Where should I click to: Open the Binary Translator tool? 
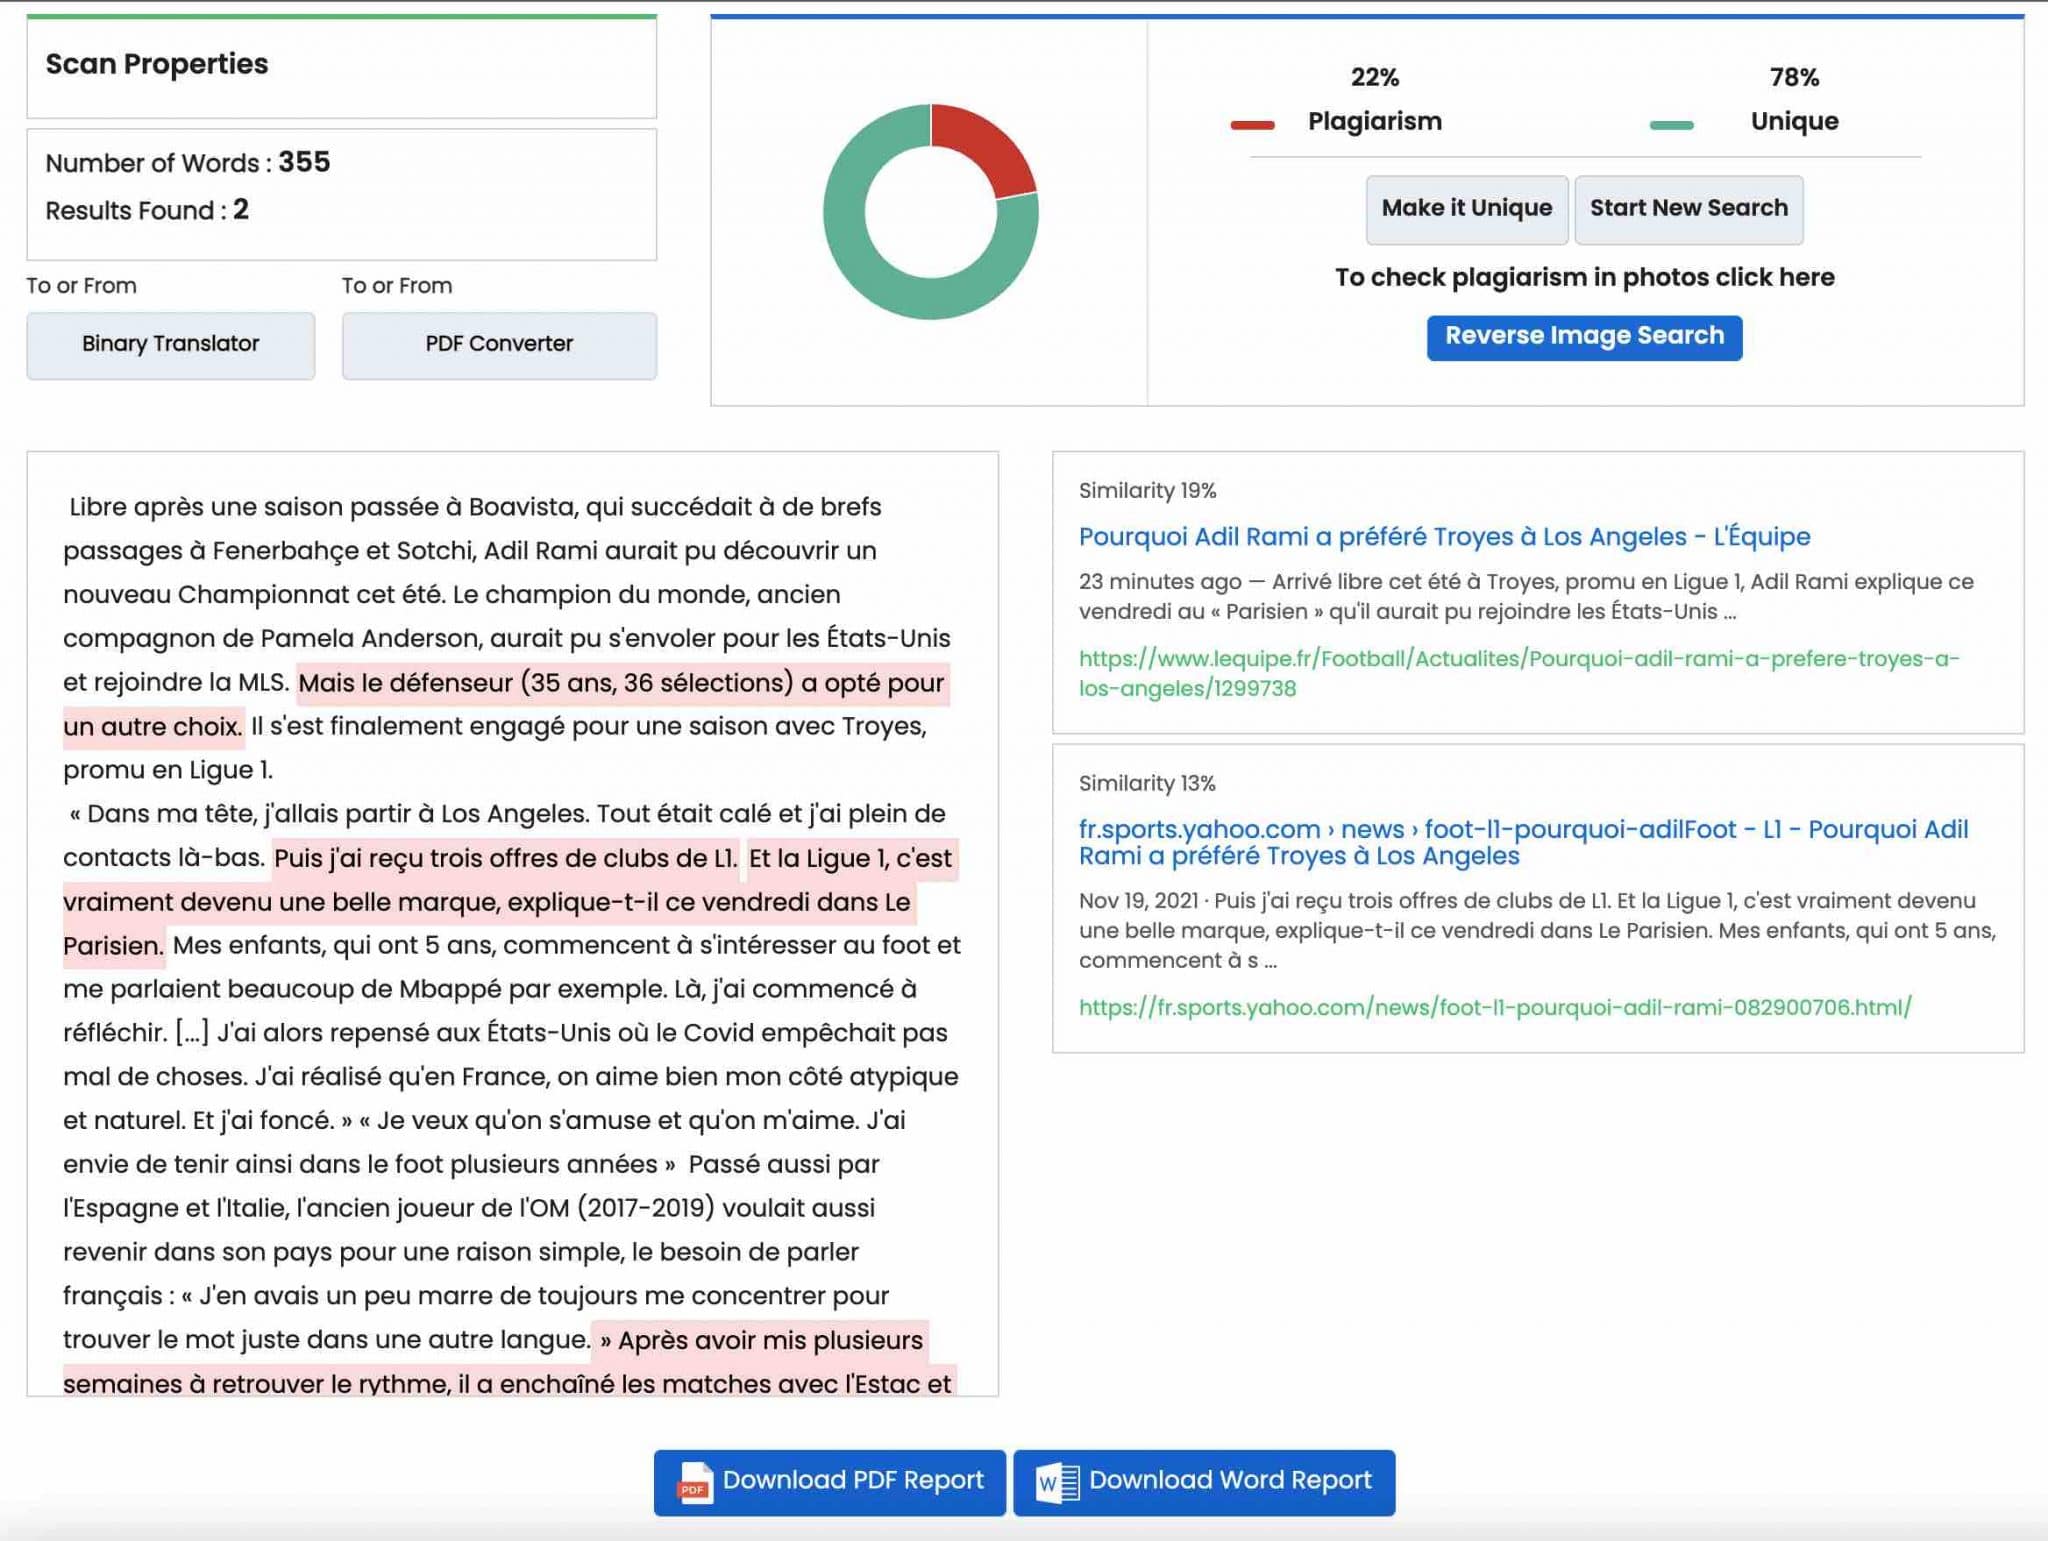coord(170,345)
